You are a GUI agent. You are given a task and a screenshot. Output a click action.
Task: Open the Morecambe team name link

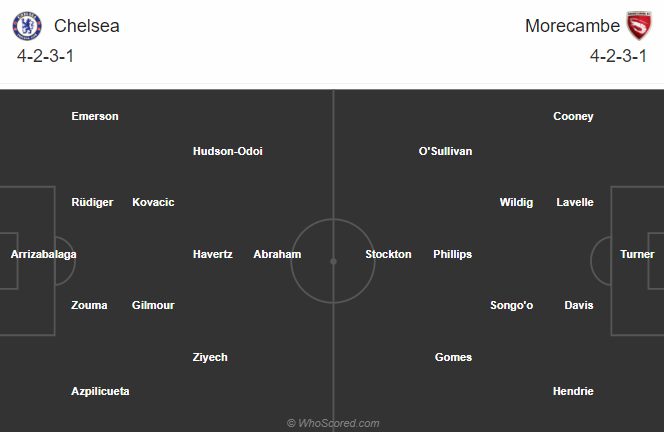click(x=570, y=26)
